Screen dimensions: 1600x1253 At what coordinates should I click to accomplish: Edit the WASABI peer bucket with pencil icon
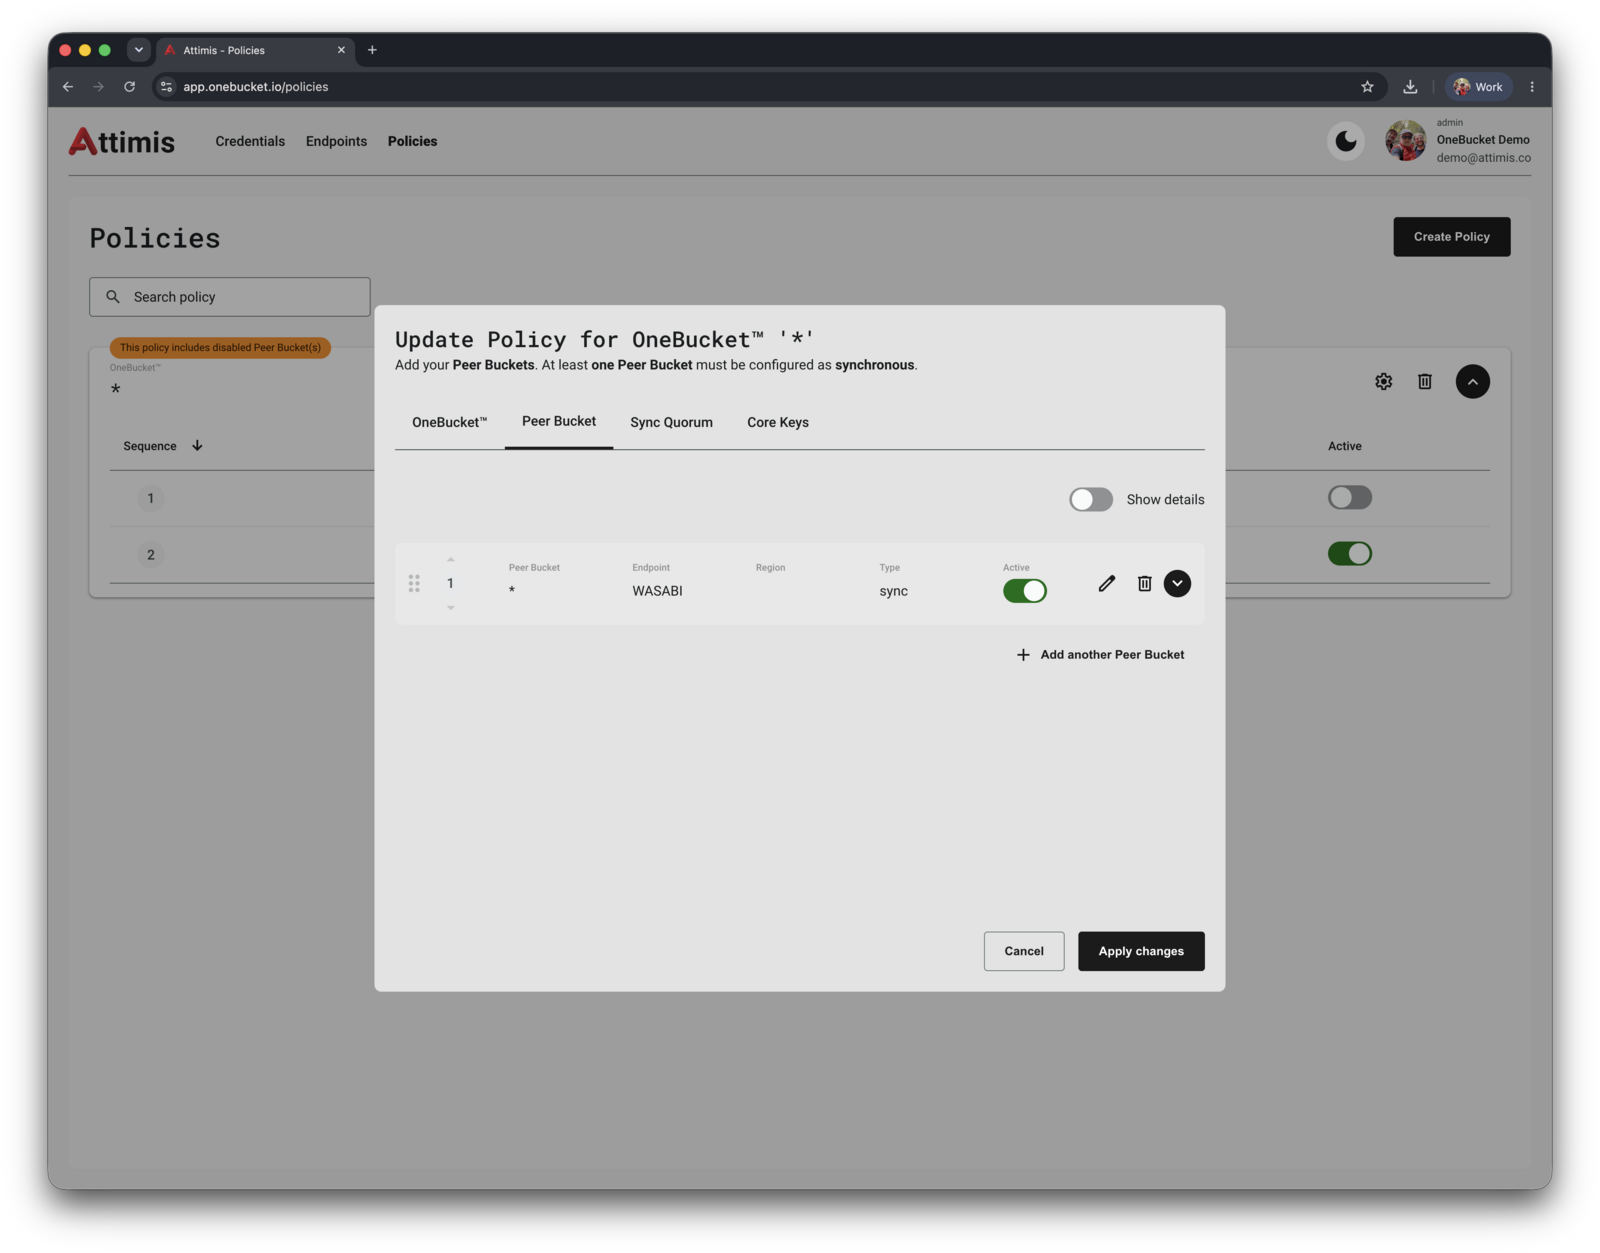click(1106, 583)
